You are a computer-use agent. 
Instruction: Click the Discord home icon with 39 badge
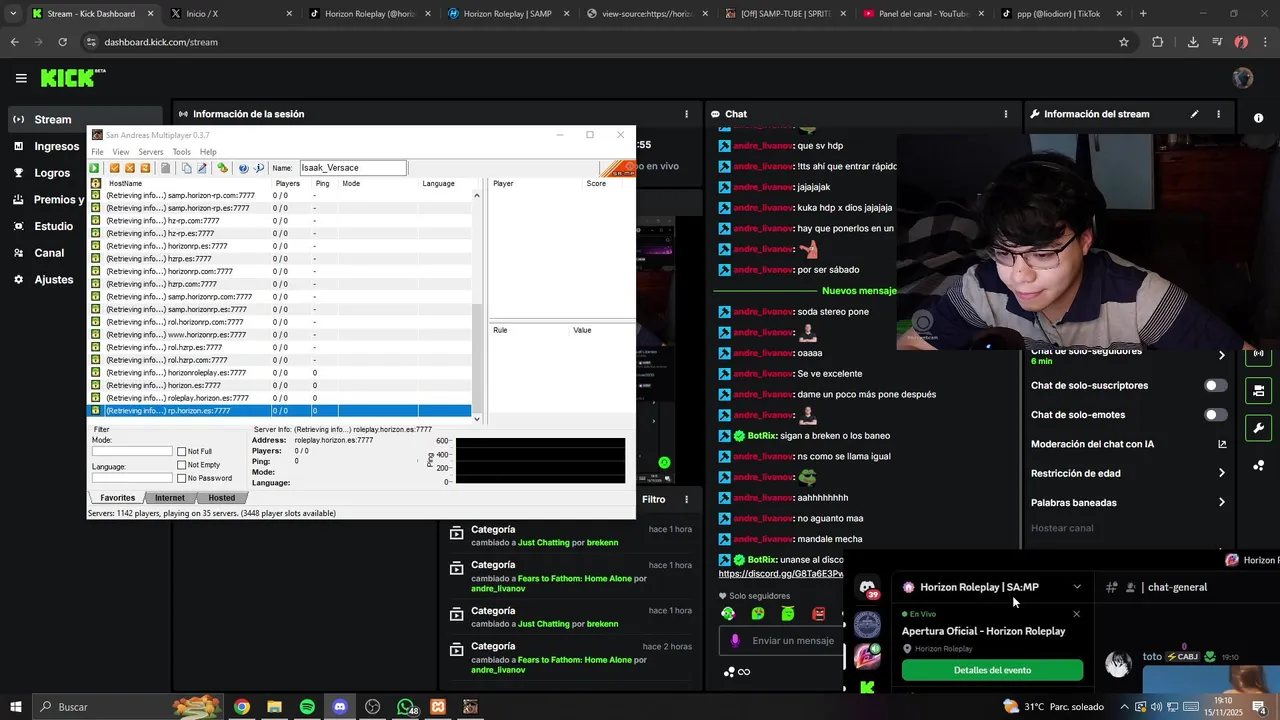point(867,589)
